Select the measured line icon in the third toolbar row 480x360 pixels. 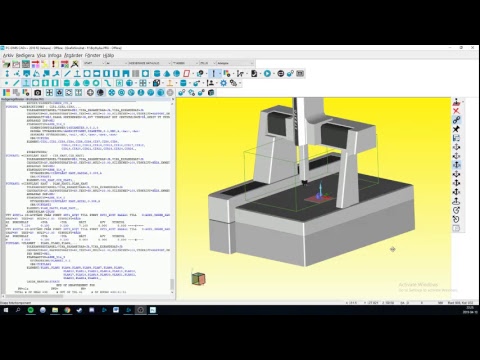(16, 83)
